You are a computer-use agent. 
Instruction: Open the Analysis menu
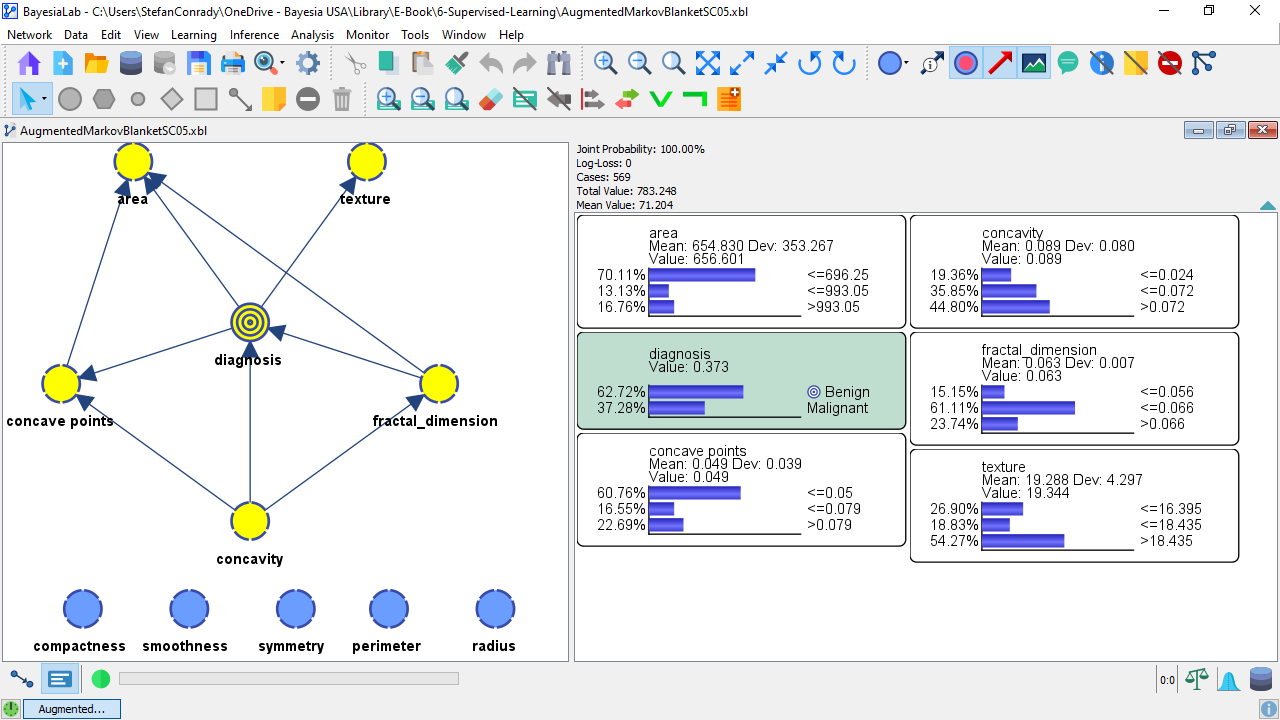coord(313,34)
